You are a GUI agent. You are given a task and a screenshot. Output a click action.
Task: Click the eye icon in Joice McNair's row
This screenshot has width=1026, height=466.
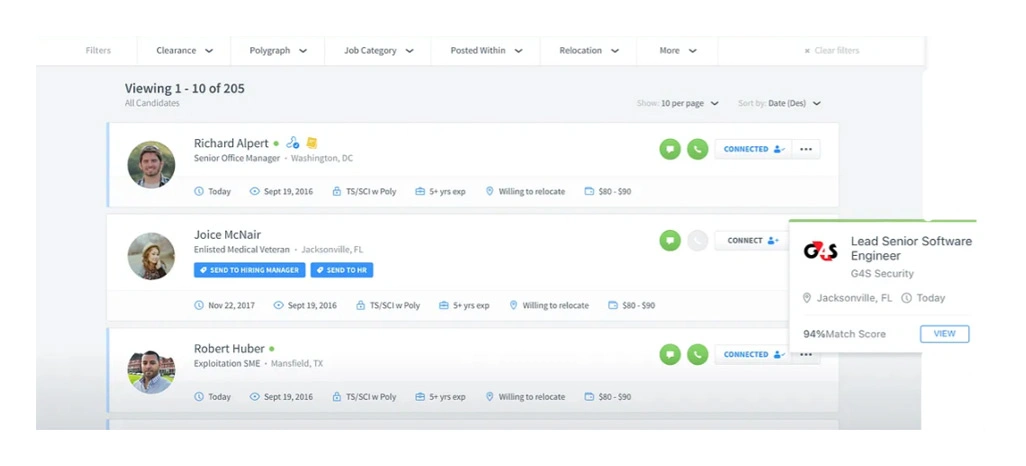pos(278,305)
